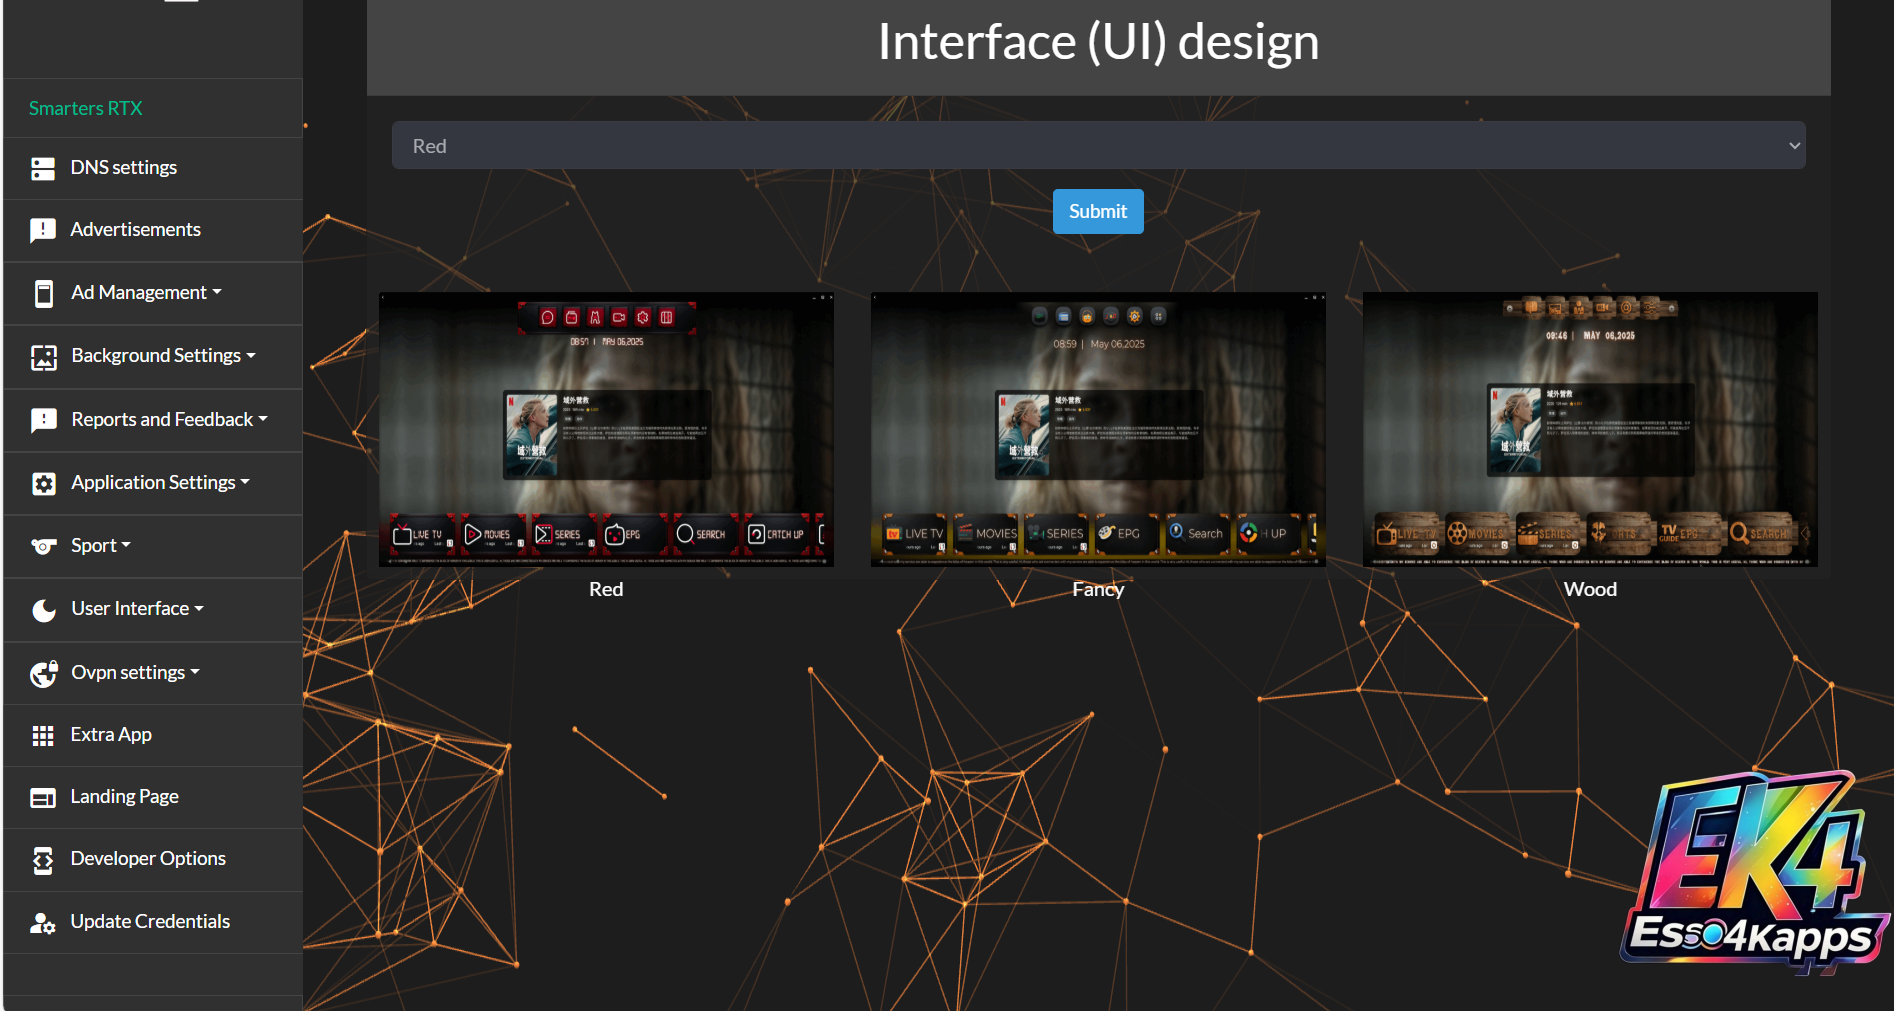
Task: Open the Landing Page menu item
Action: [124, 797]
